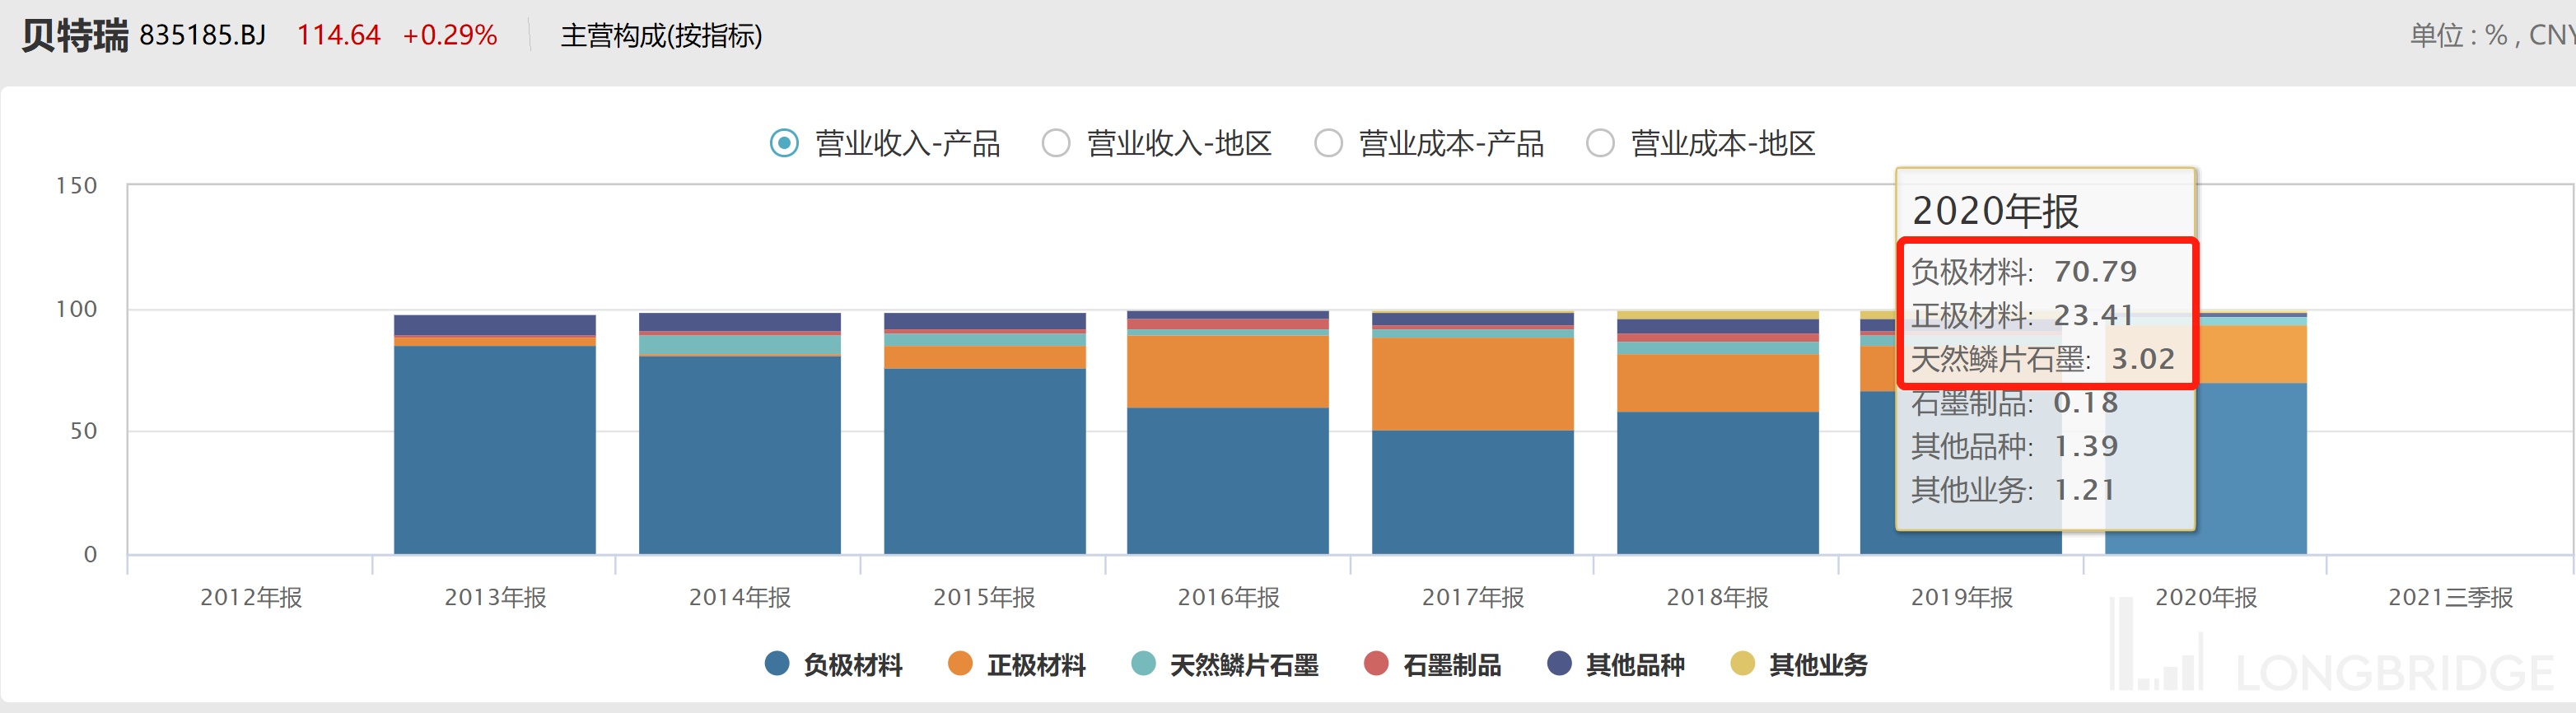
Task: Click the 2021三季报 x-axis label
Action: [2449, 597]
